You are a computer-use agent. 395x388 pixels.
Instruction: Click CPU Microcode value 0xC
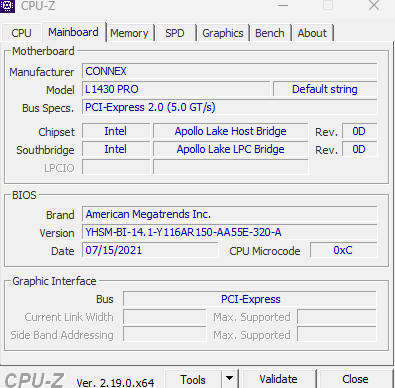click(x=343, y=250)
